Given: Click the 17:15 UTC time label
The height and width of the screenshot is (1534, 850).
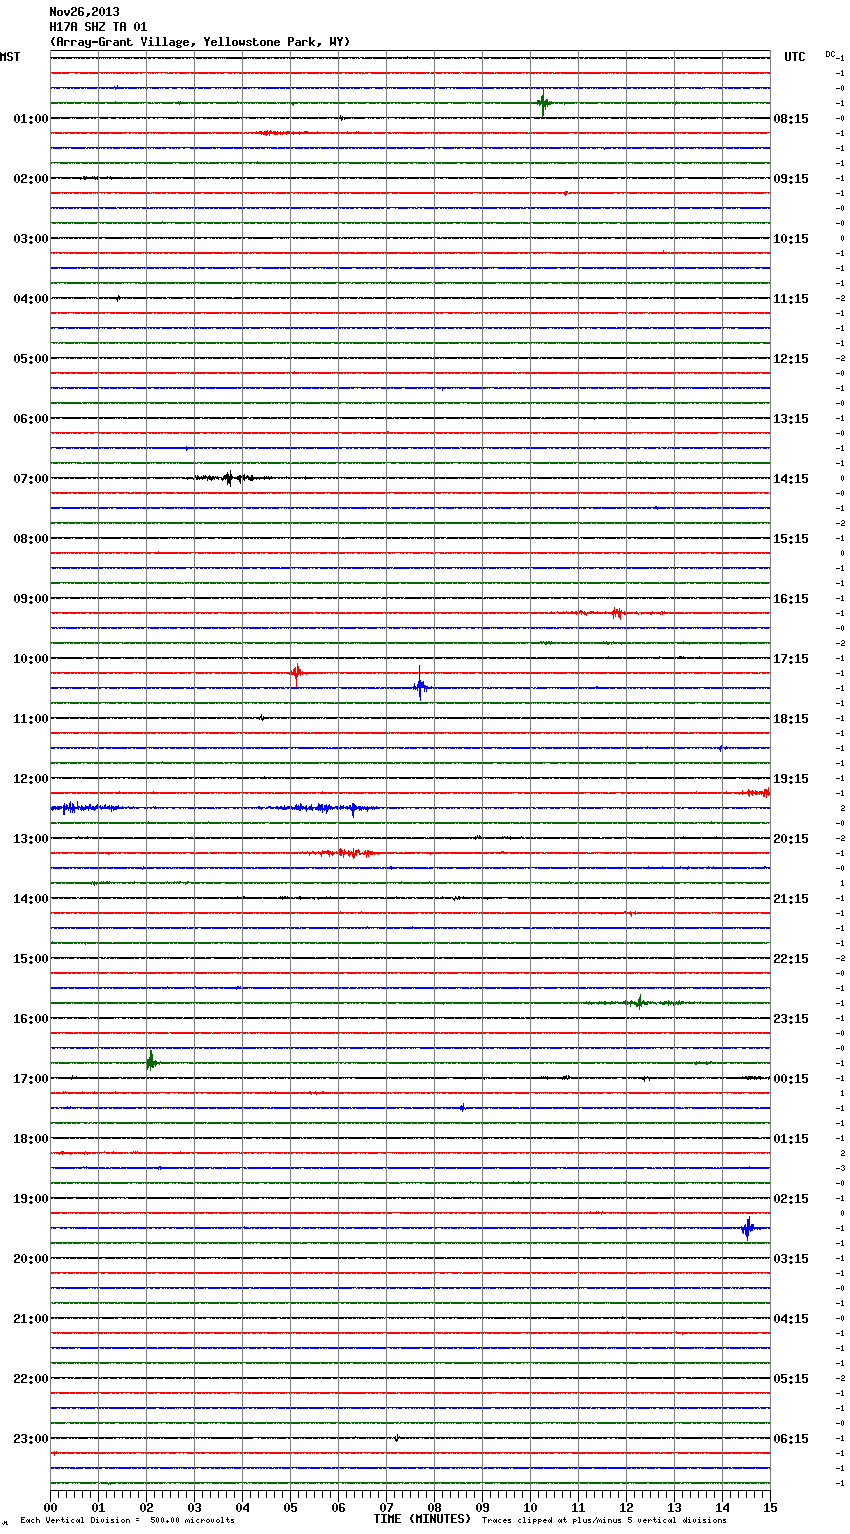Looking at the screenshot, I should point(791,659).
